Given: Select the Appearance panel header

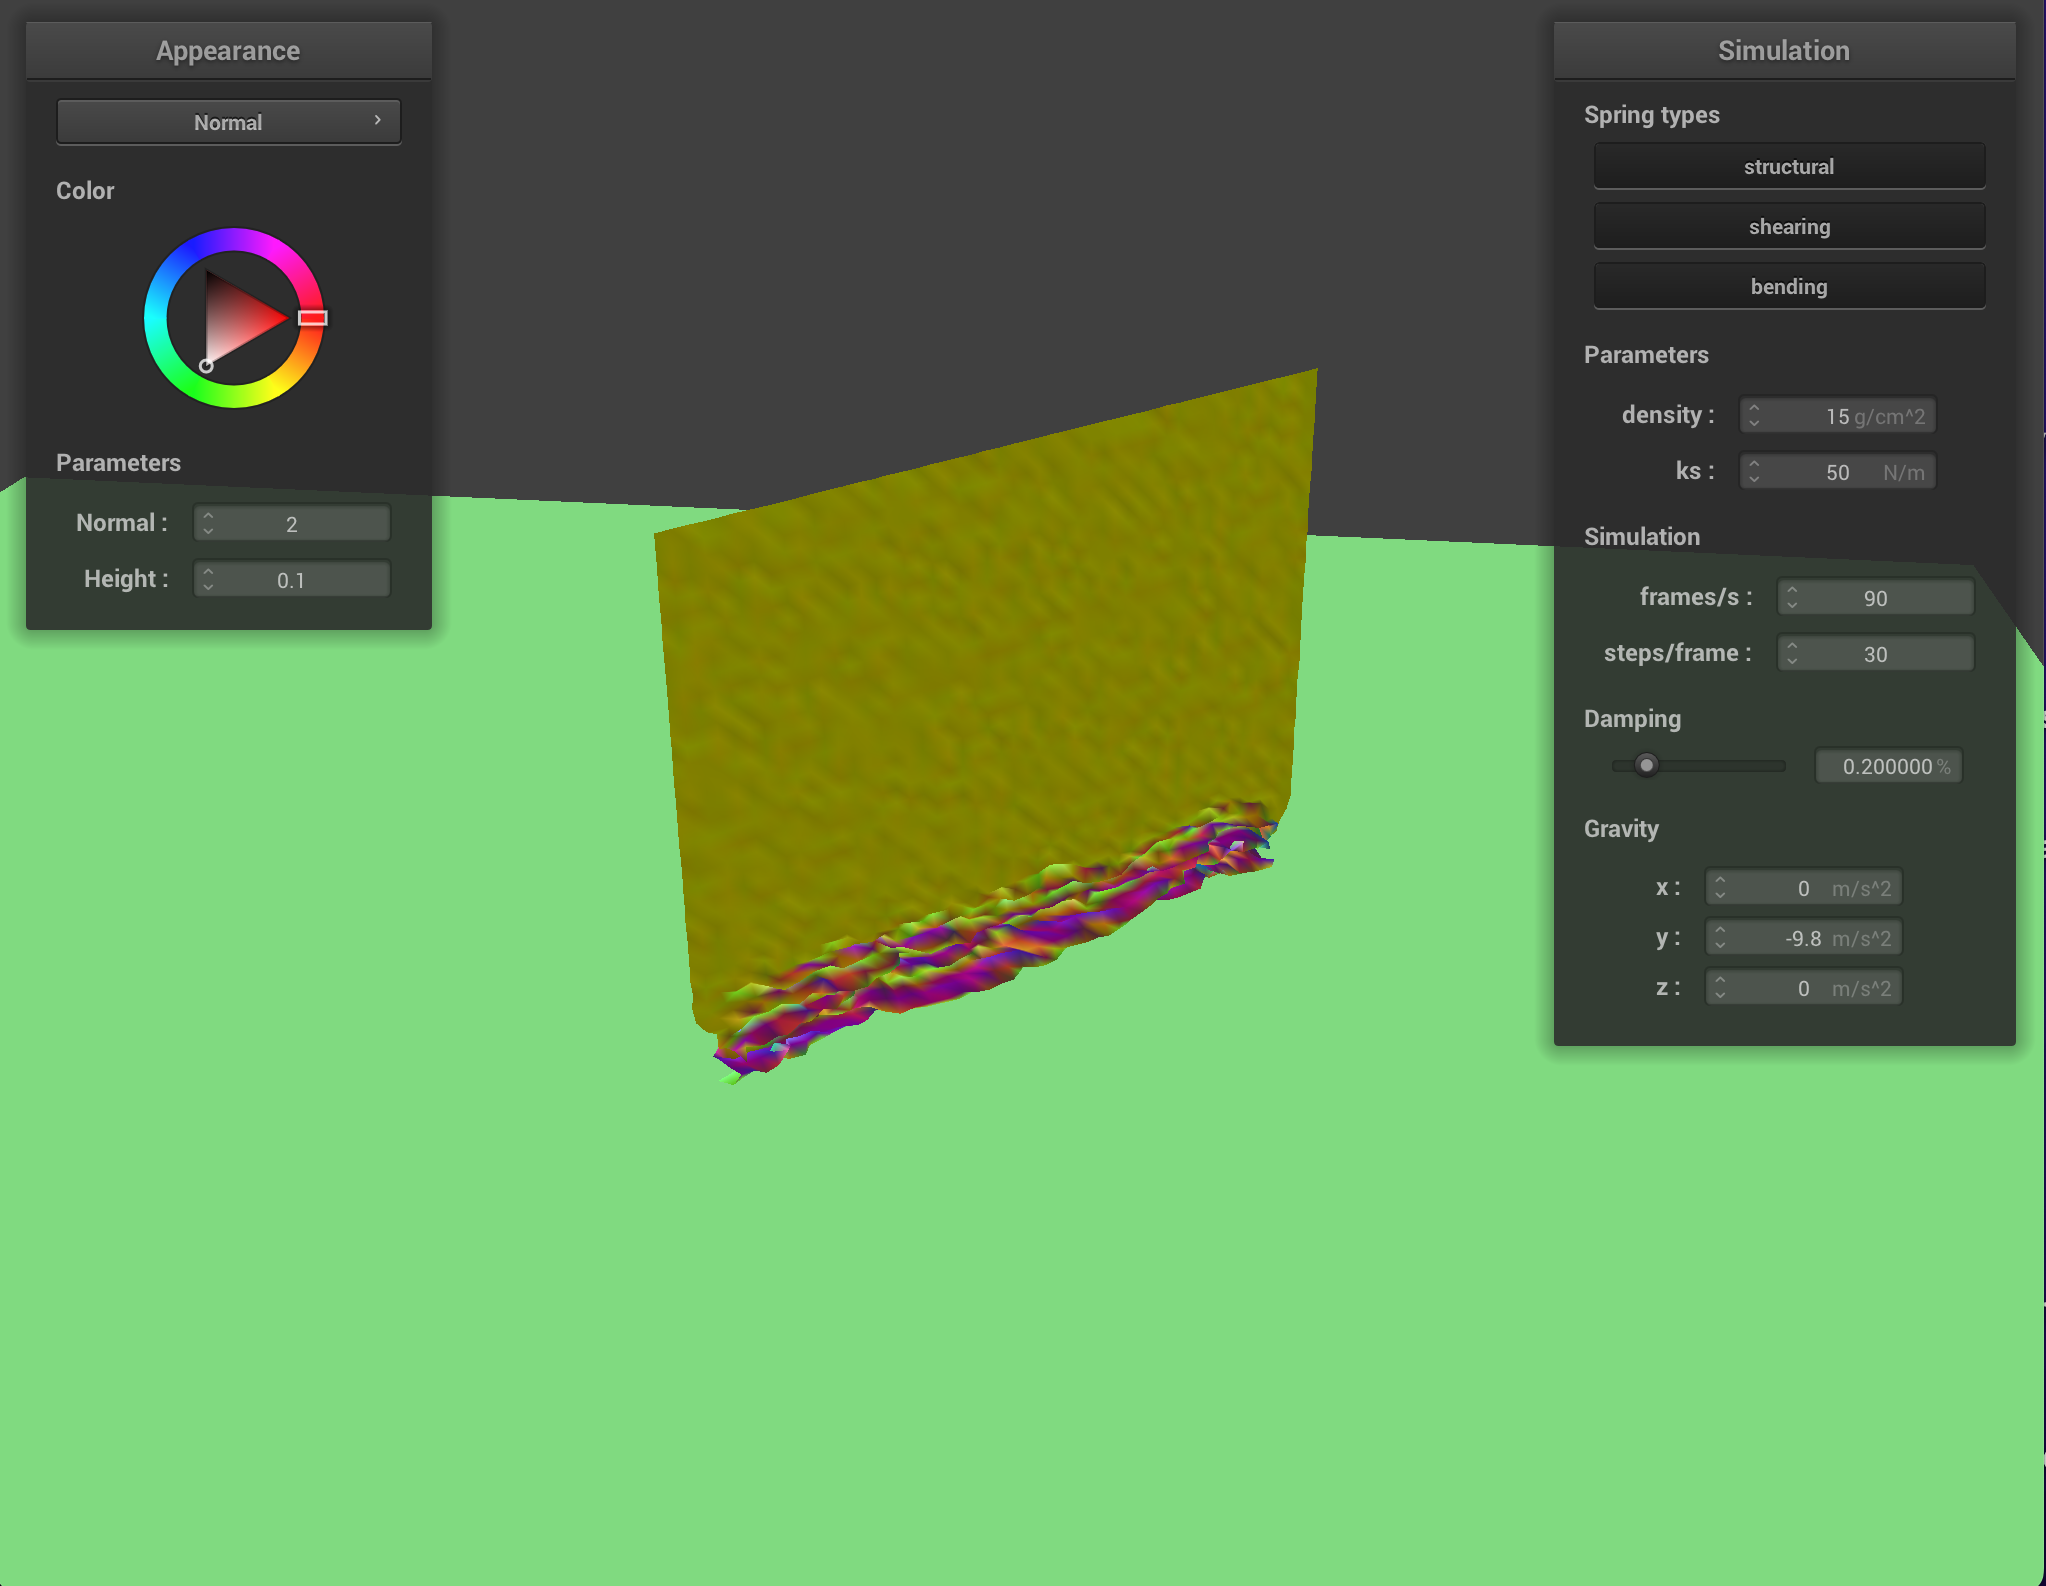Looking at the screenshot, I should coord(228,50).
